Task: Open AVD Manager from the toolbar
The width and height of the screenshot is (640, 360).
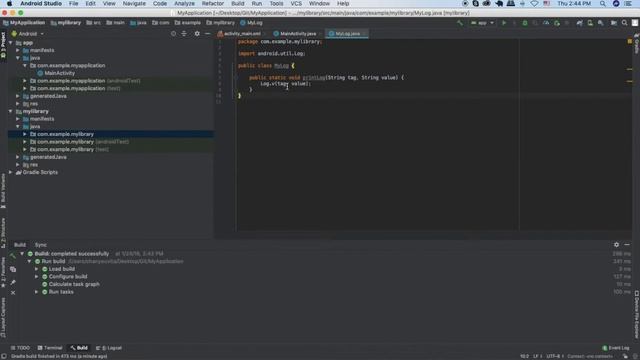Action: click(x=590, y=23)
